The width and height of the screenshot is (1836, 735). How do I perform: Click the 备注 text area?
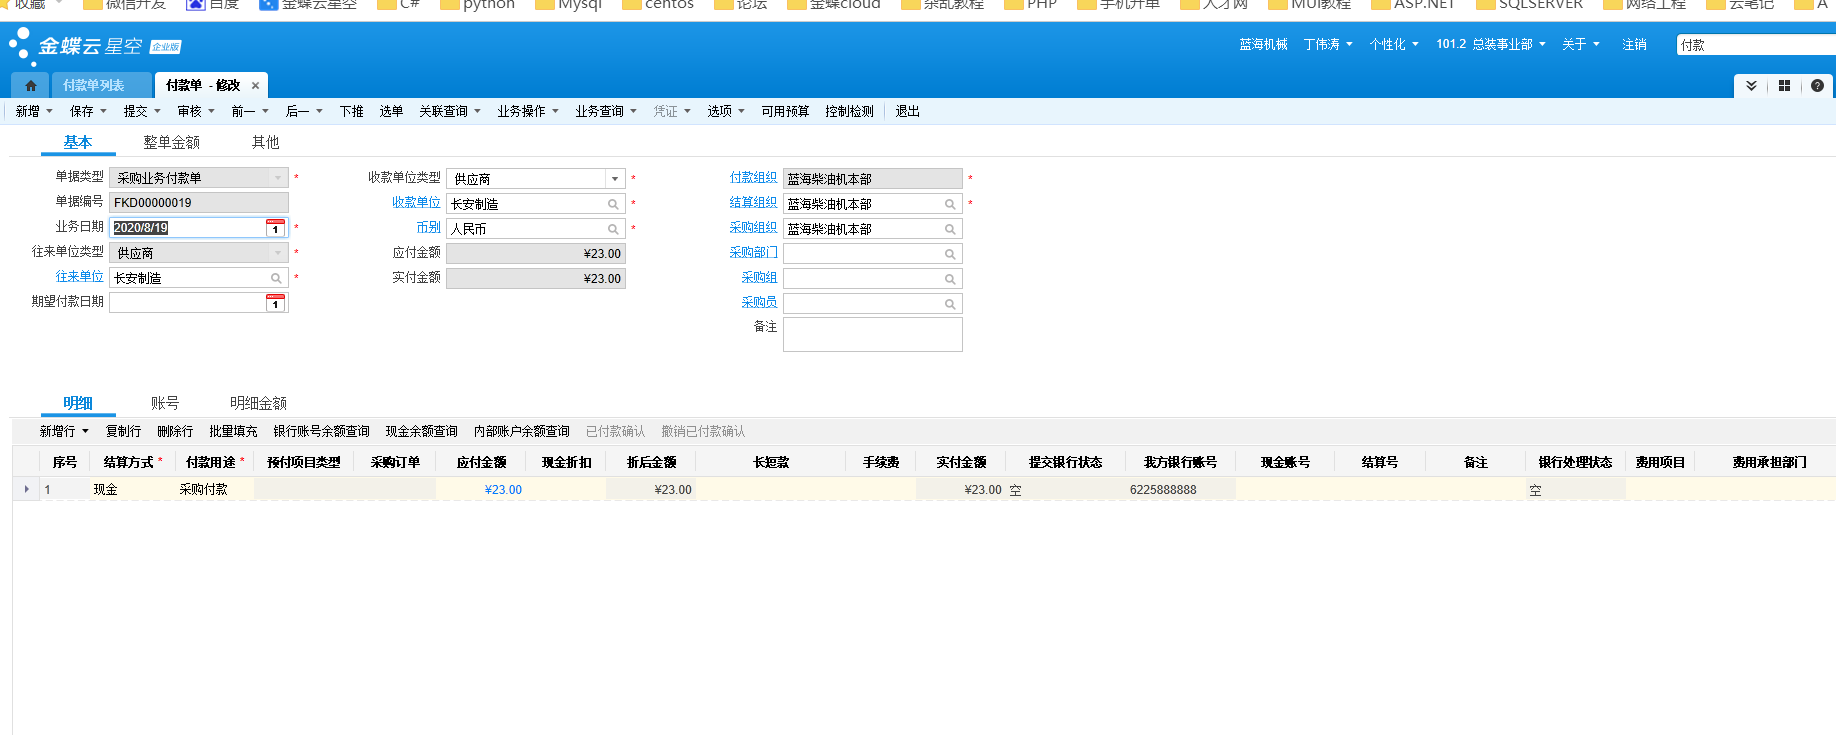872,335
